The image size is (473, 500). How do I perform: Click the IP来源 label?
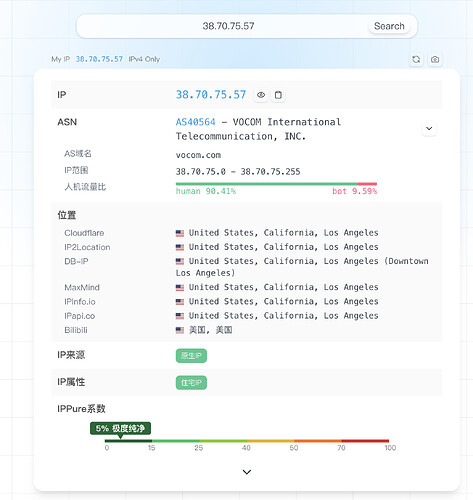point(71,355)
